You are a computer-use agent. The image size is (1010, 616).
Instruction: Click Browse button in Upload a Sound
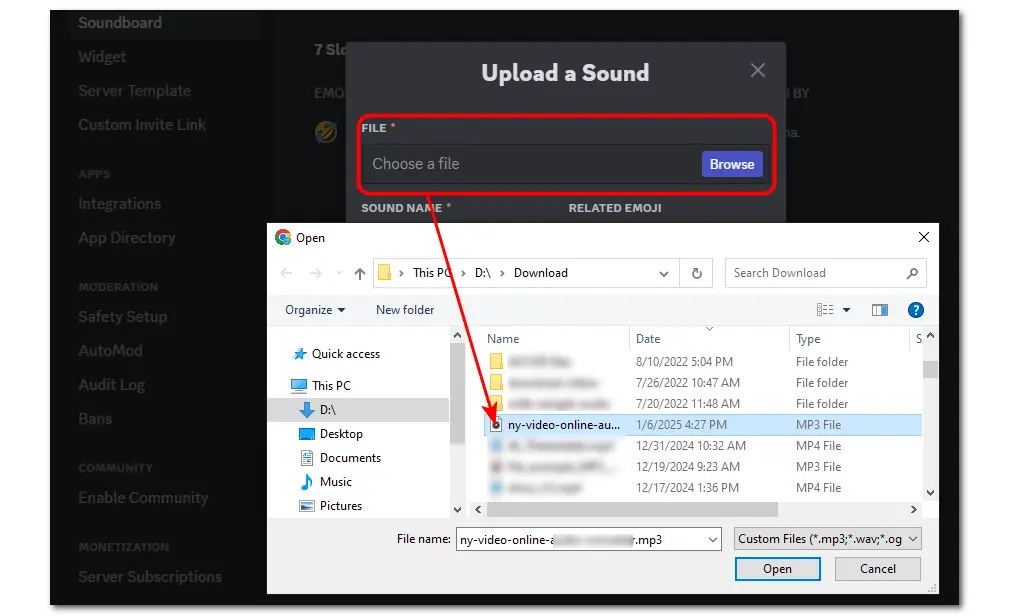732,164
